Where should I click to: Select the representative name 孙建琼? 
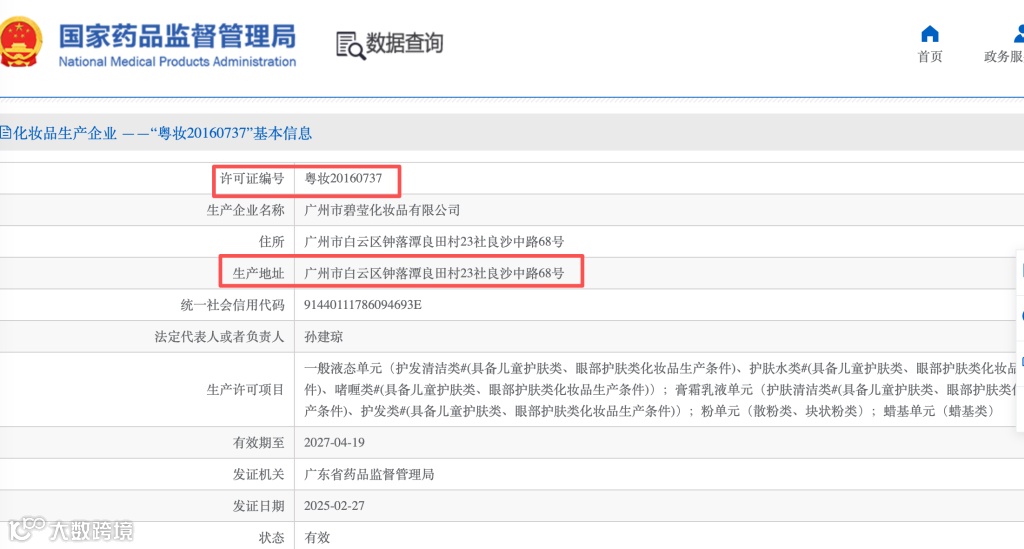click(323, 337)
